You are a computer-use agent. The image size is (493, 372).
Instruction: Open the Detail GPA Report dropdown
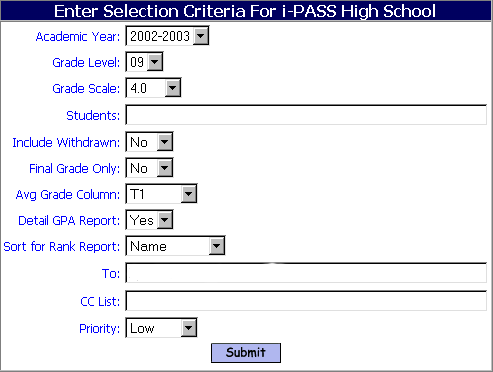pyautogui.click(x=149, y=220)
